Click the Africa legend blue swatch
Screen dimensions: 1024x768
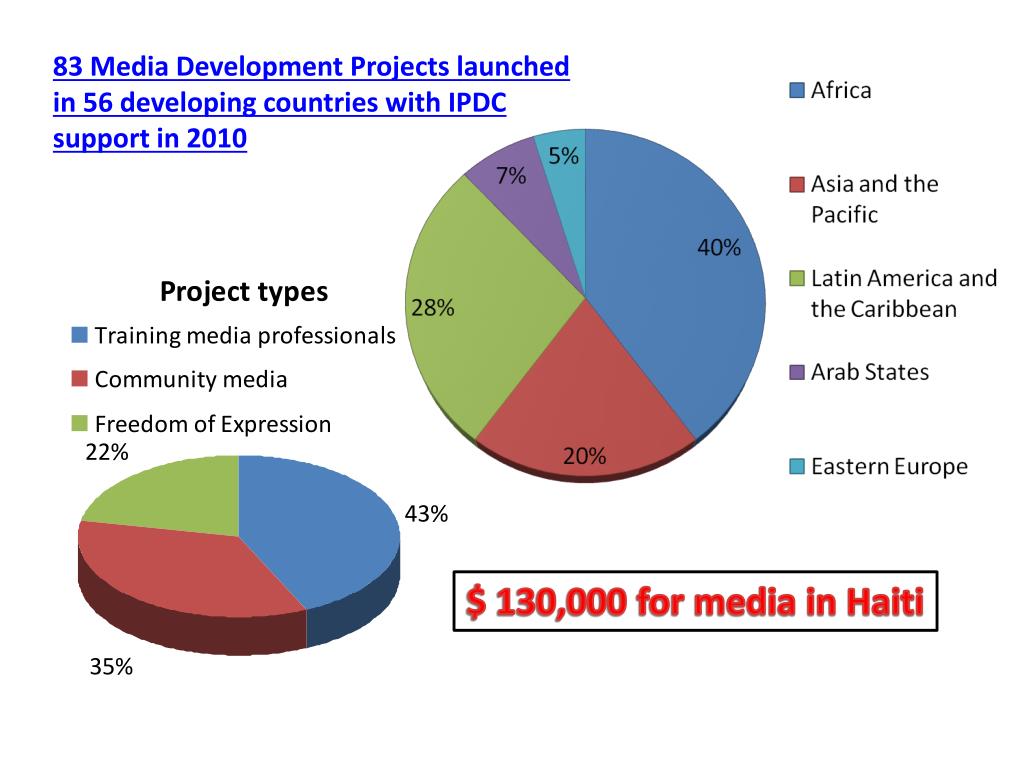(797, 90)
